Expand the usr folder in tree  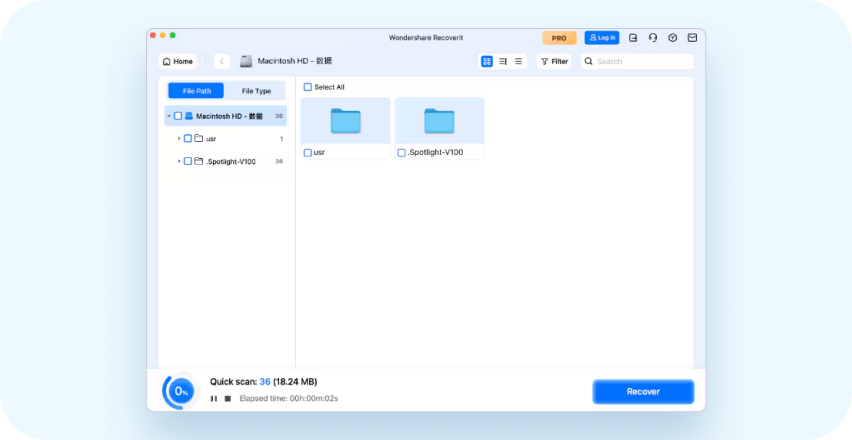point(179,139)
